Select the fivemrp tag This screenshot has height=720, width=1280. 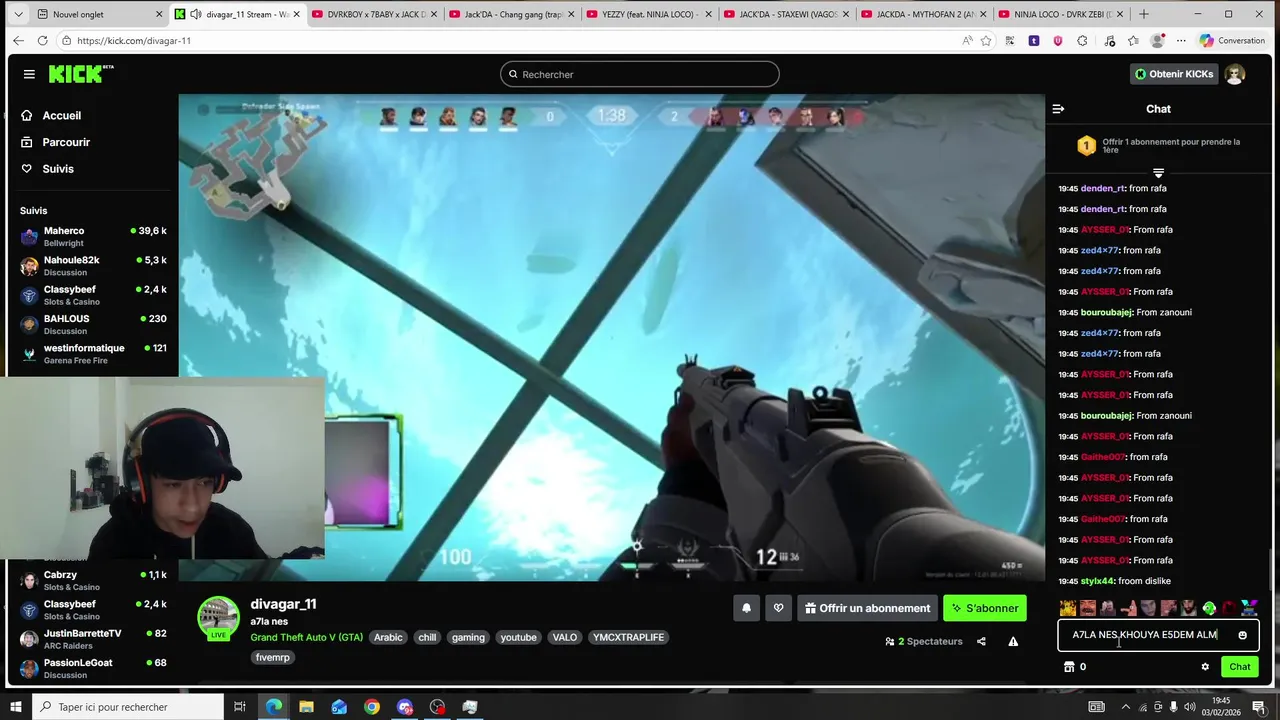(273, 657)
